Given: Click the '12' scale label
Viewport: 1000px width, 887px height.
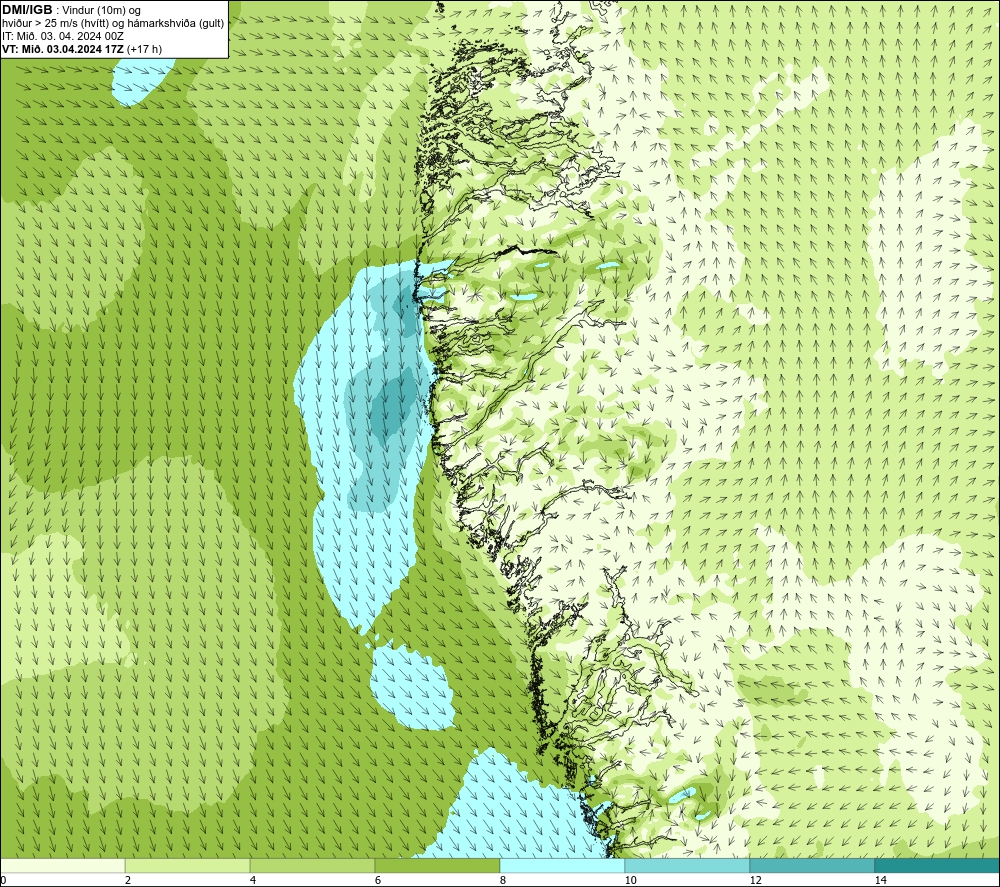Looking at the screenshot, I should (755, 880).
